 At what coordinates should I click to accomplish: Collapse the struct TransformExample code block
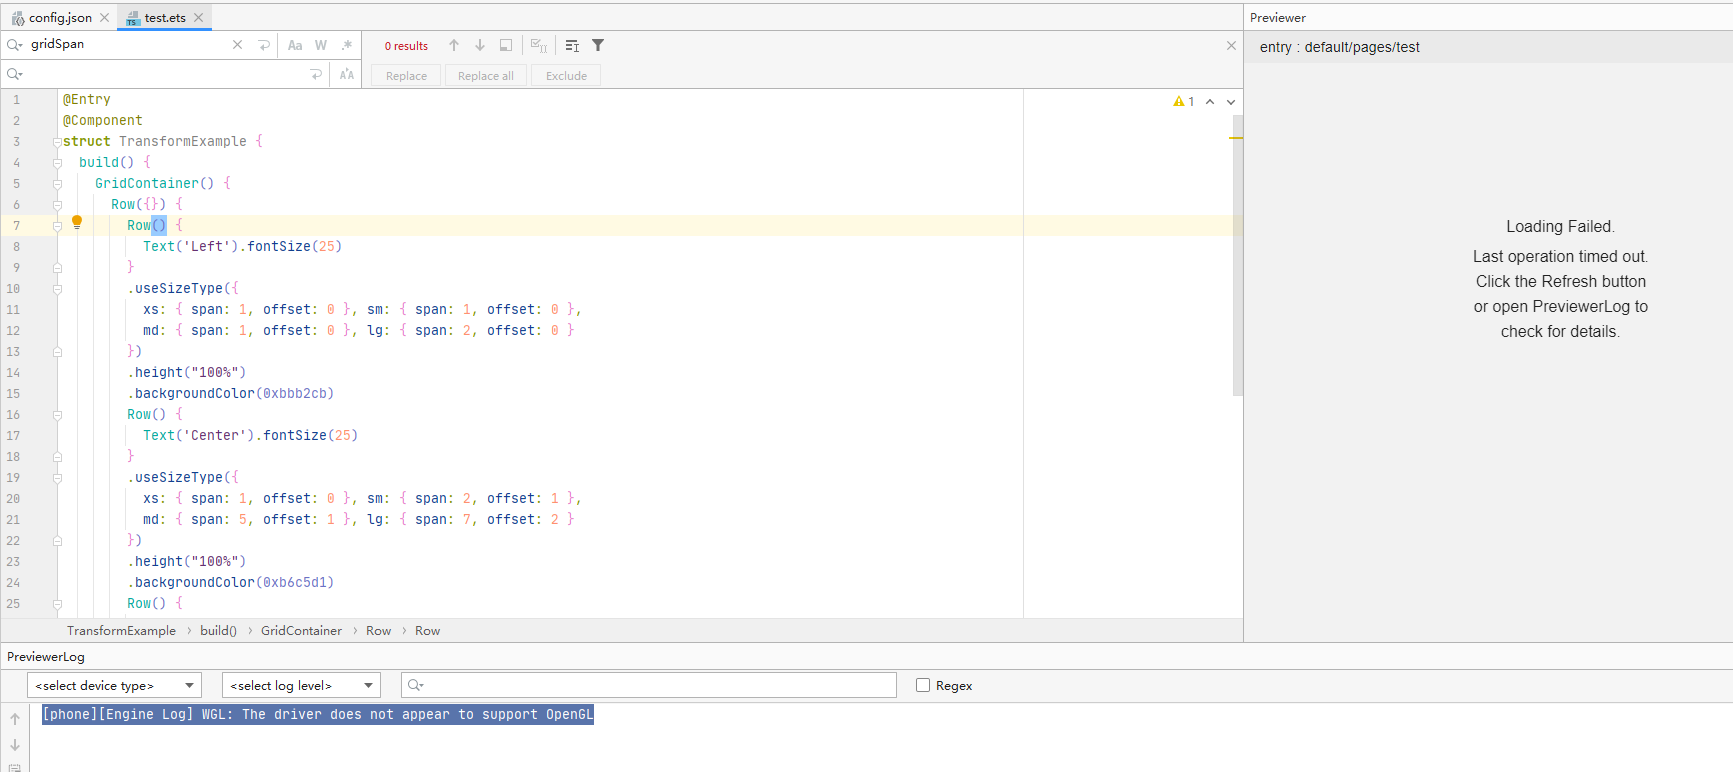pos(57,142)
